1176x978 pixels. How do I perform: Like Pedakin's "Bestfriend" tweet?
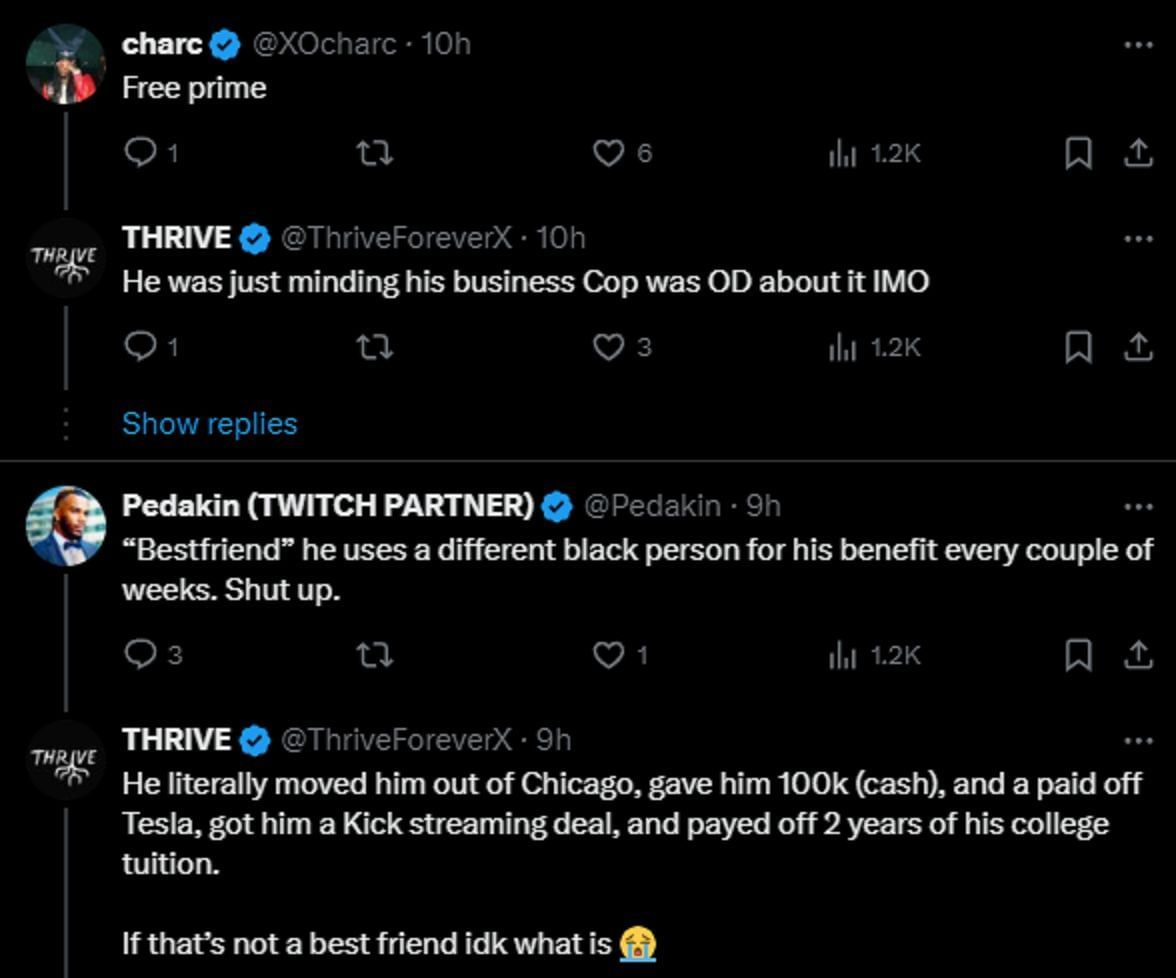610,655
